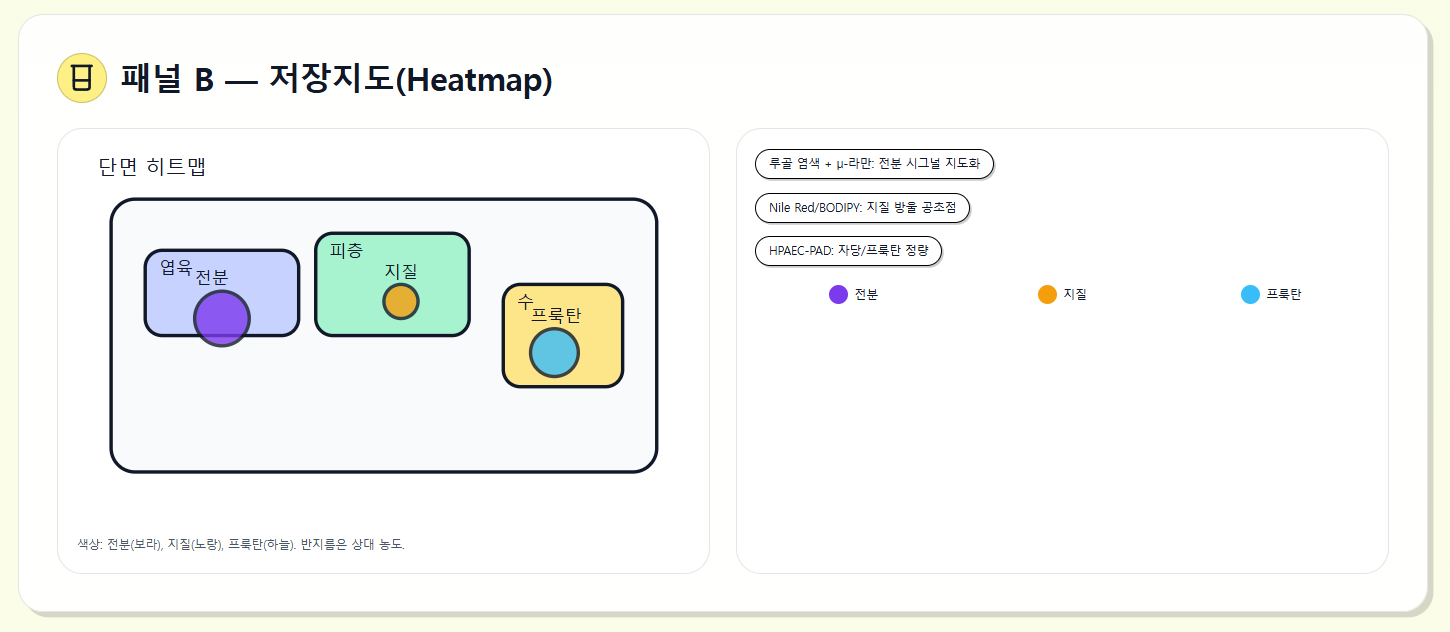Click the 엽육 label text
The height and width of the screenshot is (632, 1450).
pyautogui.click(x=176, y=267)
